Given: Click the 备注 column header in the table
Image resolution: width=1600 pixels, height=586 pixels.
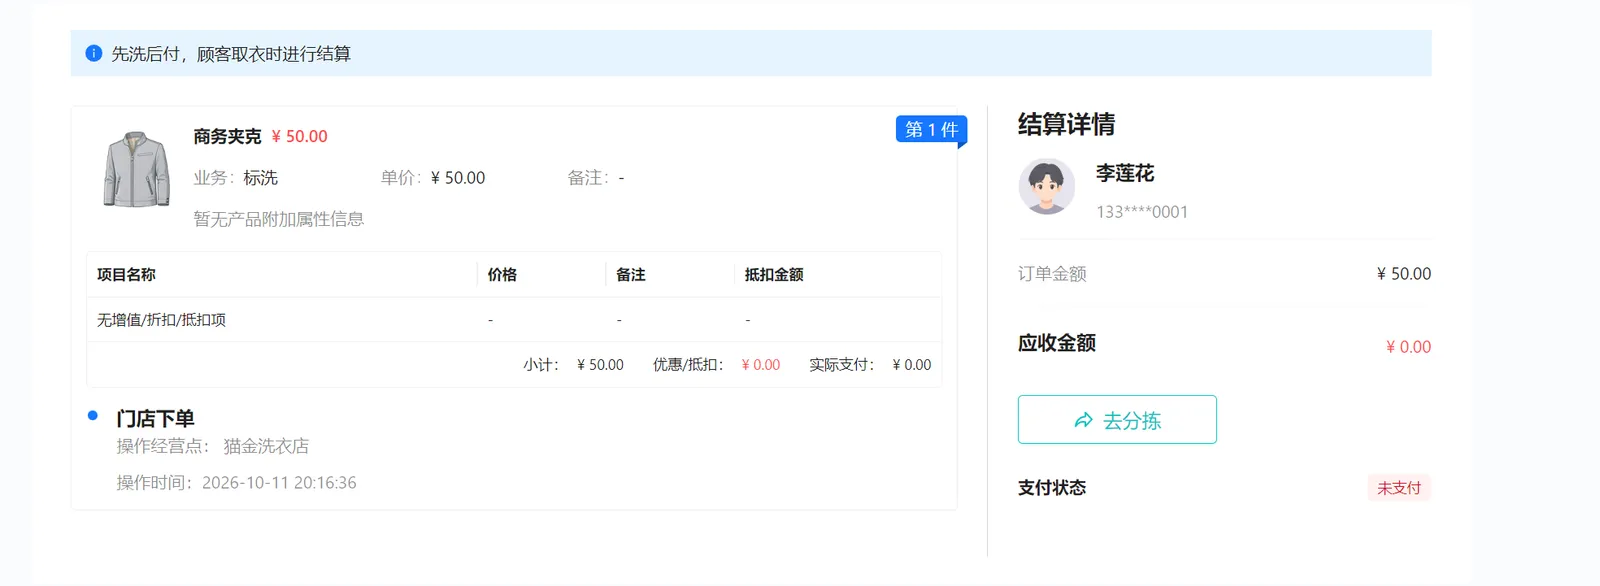Looking at the screenshot, I should coord(631,275).
